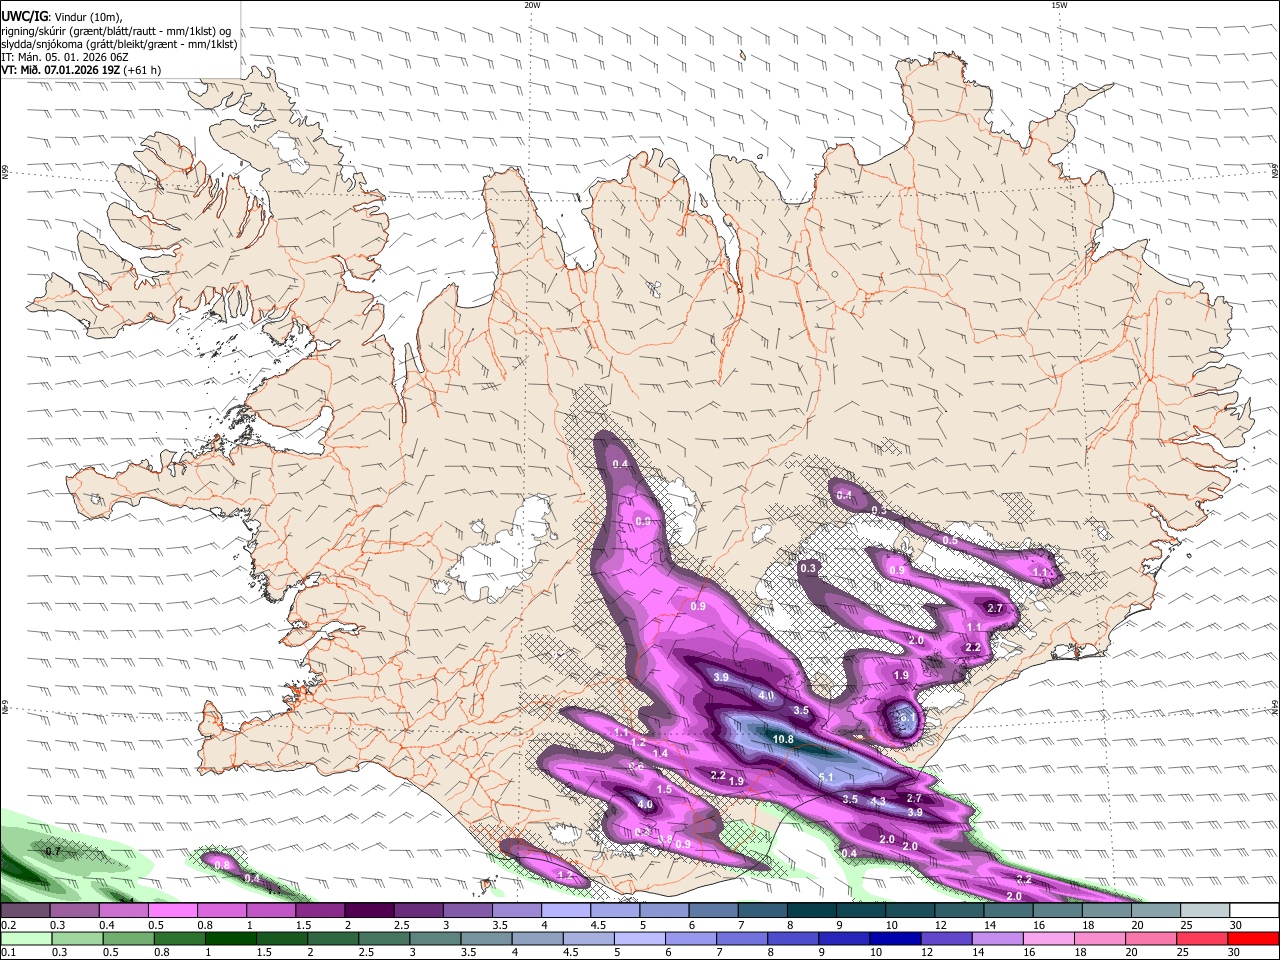Select the 'IT: Mán. 05. 01. 2026 06Z' line
Screen dimensions: 1280x960
63,57
